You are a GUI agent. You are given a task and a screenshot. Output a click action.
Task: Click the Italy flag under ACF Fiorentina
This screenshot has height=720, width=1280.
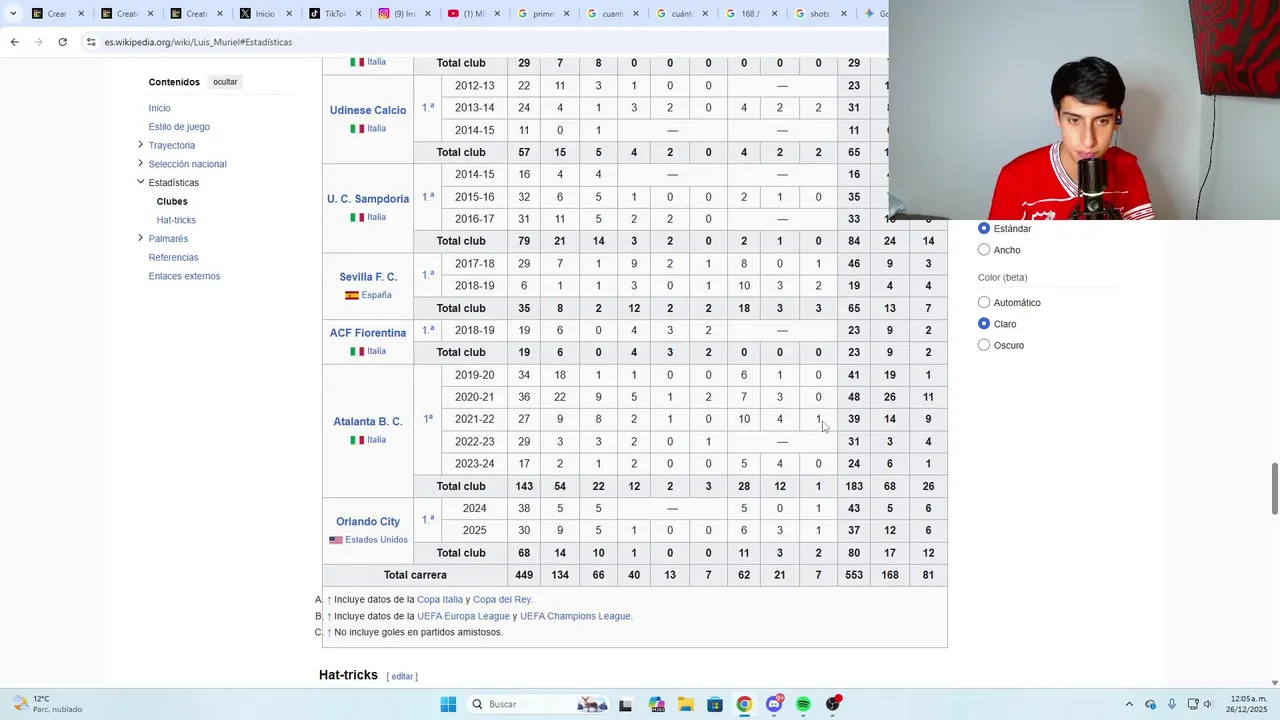click(357, 351)
